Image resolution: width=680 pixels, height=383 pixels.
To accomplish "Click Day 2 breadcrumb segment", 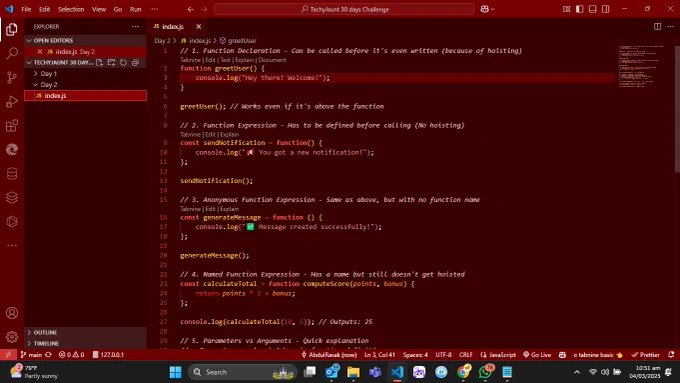I will click(162, 40).
